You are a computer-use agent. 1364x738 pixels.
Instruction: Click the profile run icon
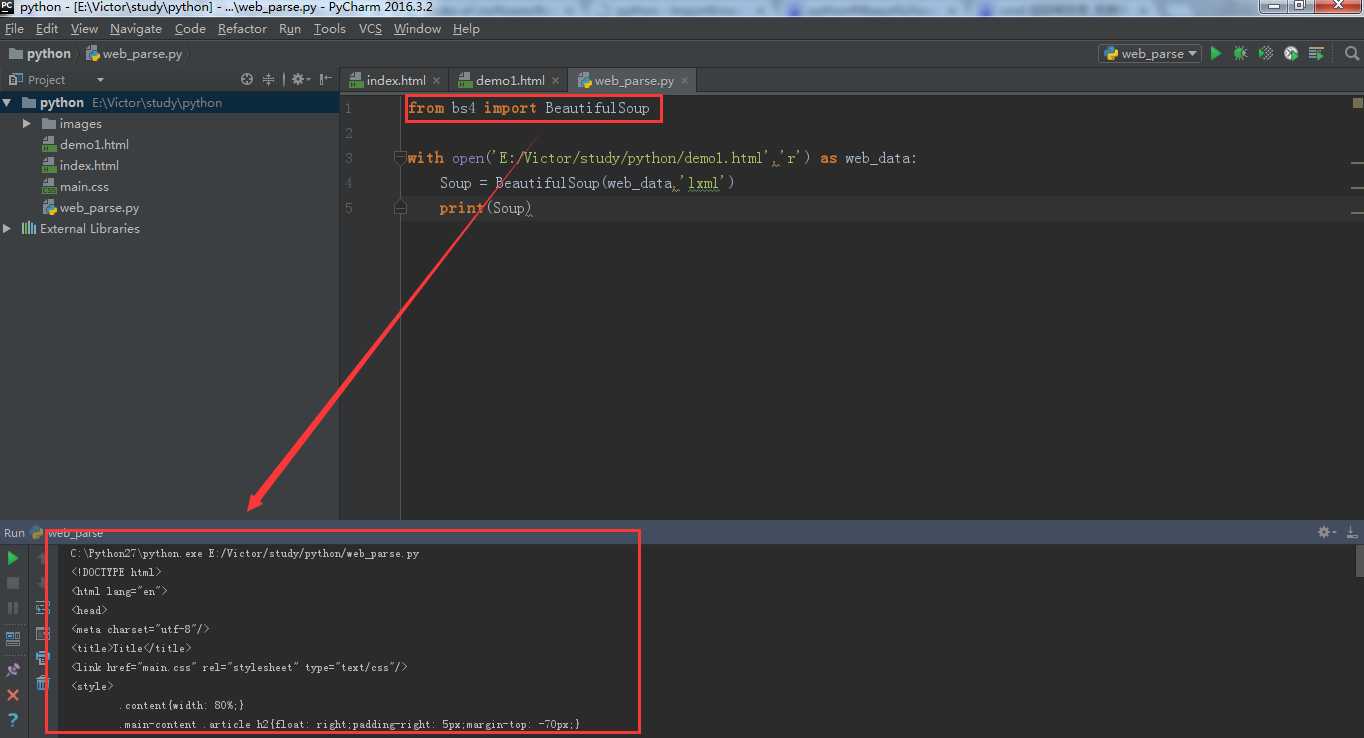[1291, 53]
